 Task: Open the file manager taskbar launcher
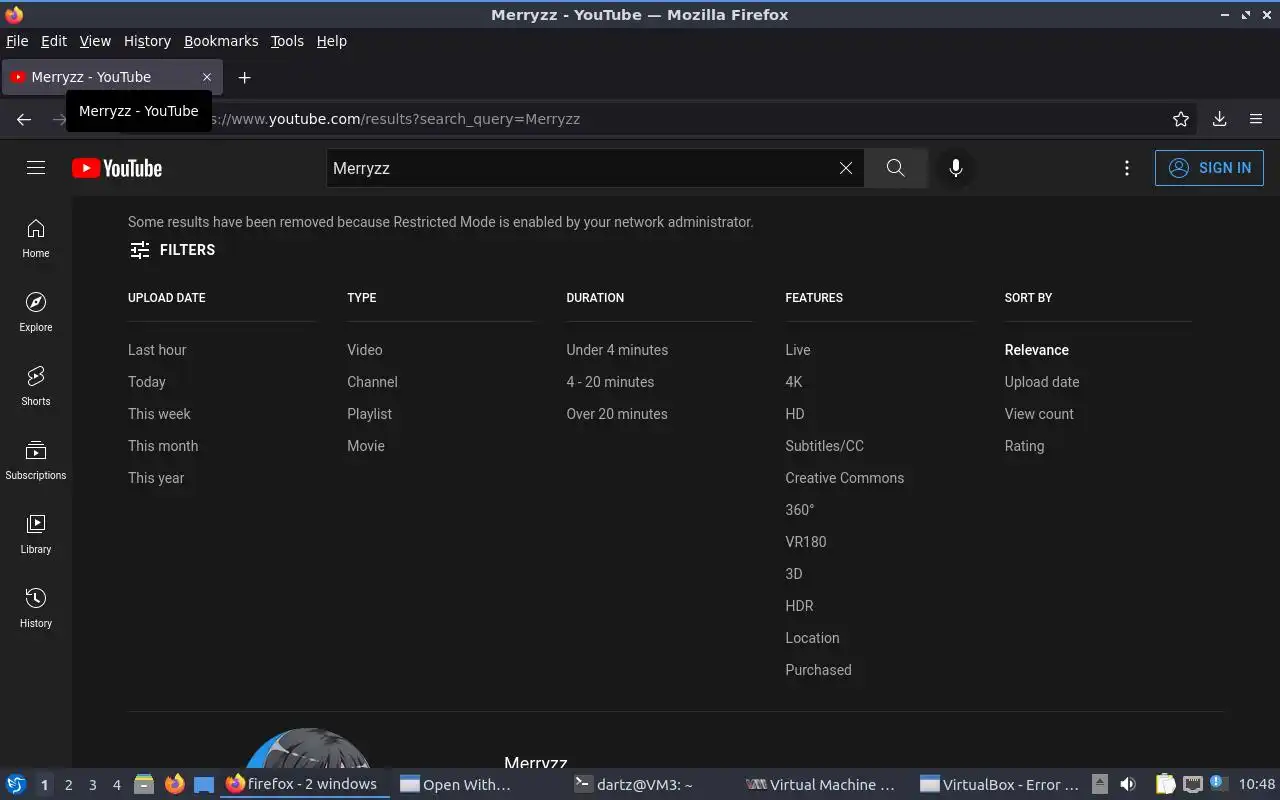pyautogui.click(x=144, y=784)
